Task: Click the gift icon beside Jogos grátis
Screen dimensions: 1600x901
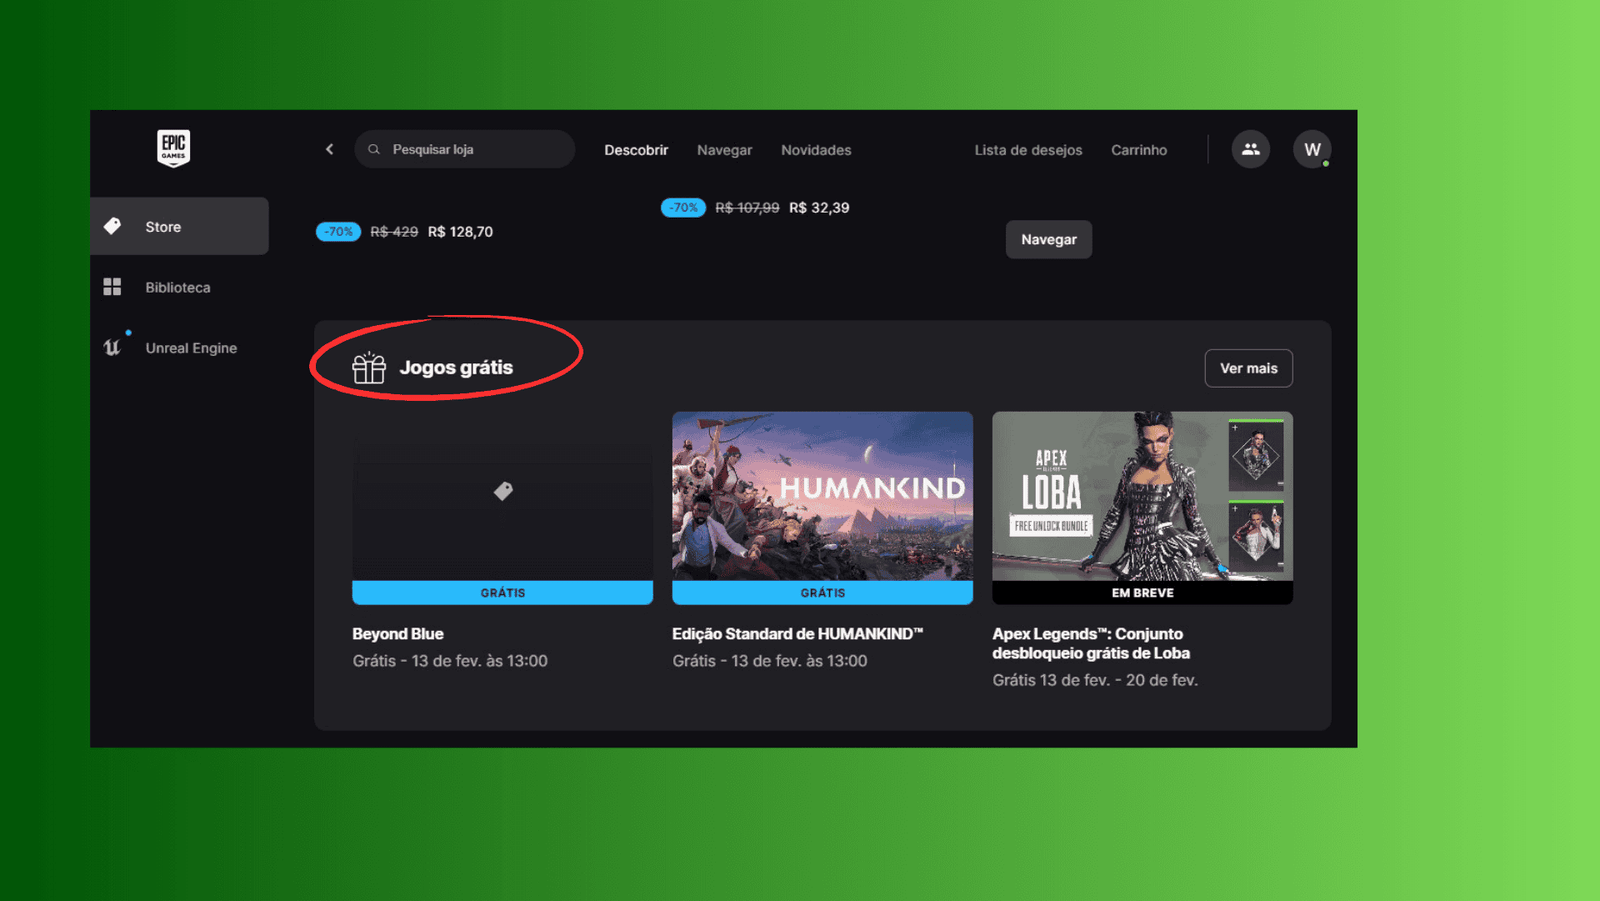Action: 369,368
